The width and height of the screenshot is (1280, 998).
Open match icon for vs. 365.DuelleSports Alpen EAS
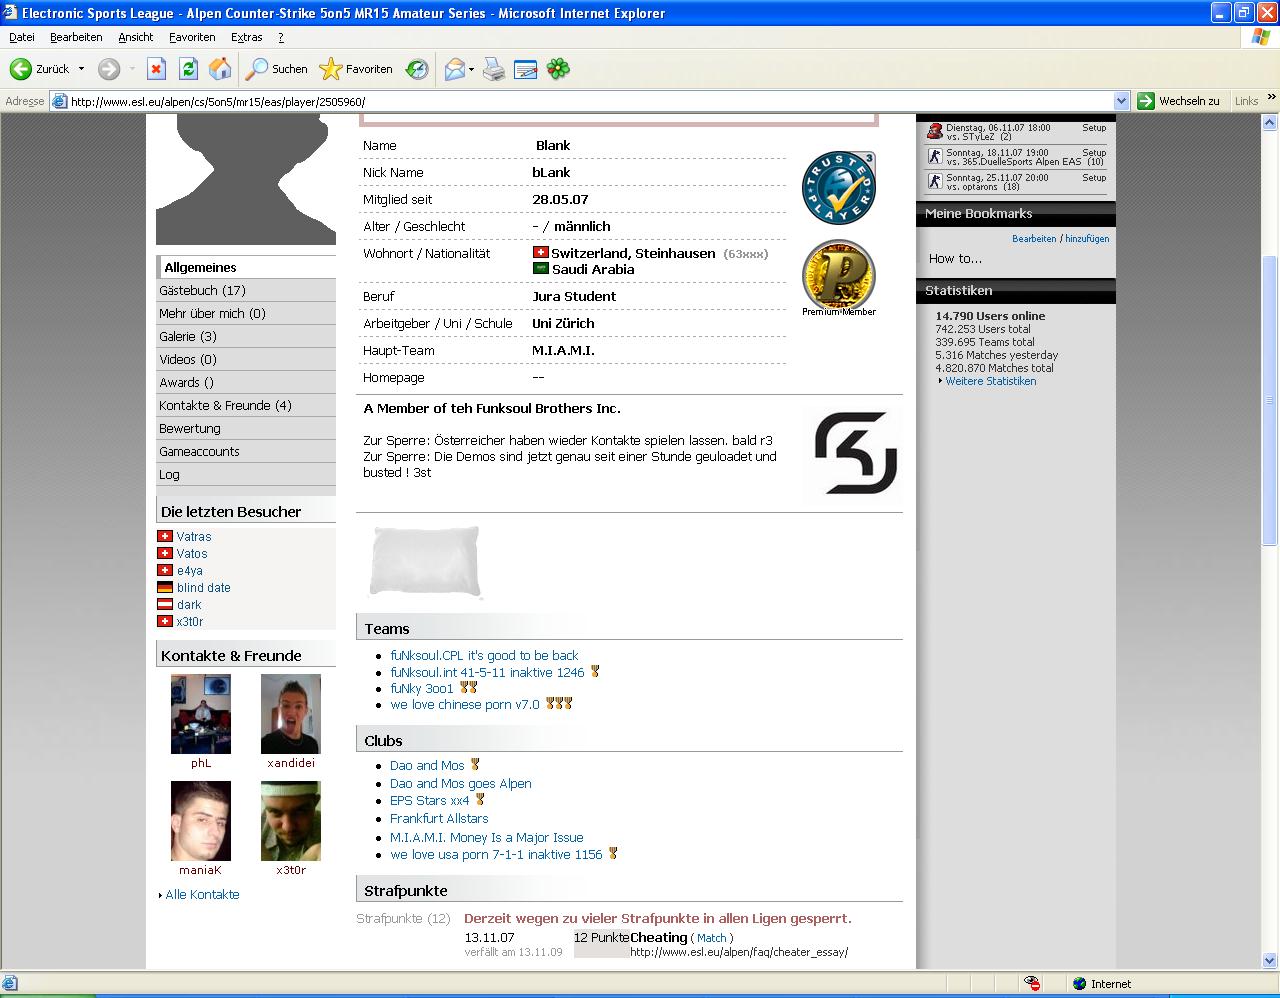pos(935,157)
